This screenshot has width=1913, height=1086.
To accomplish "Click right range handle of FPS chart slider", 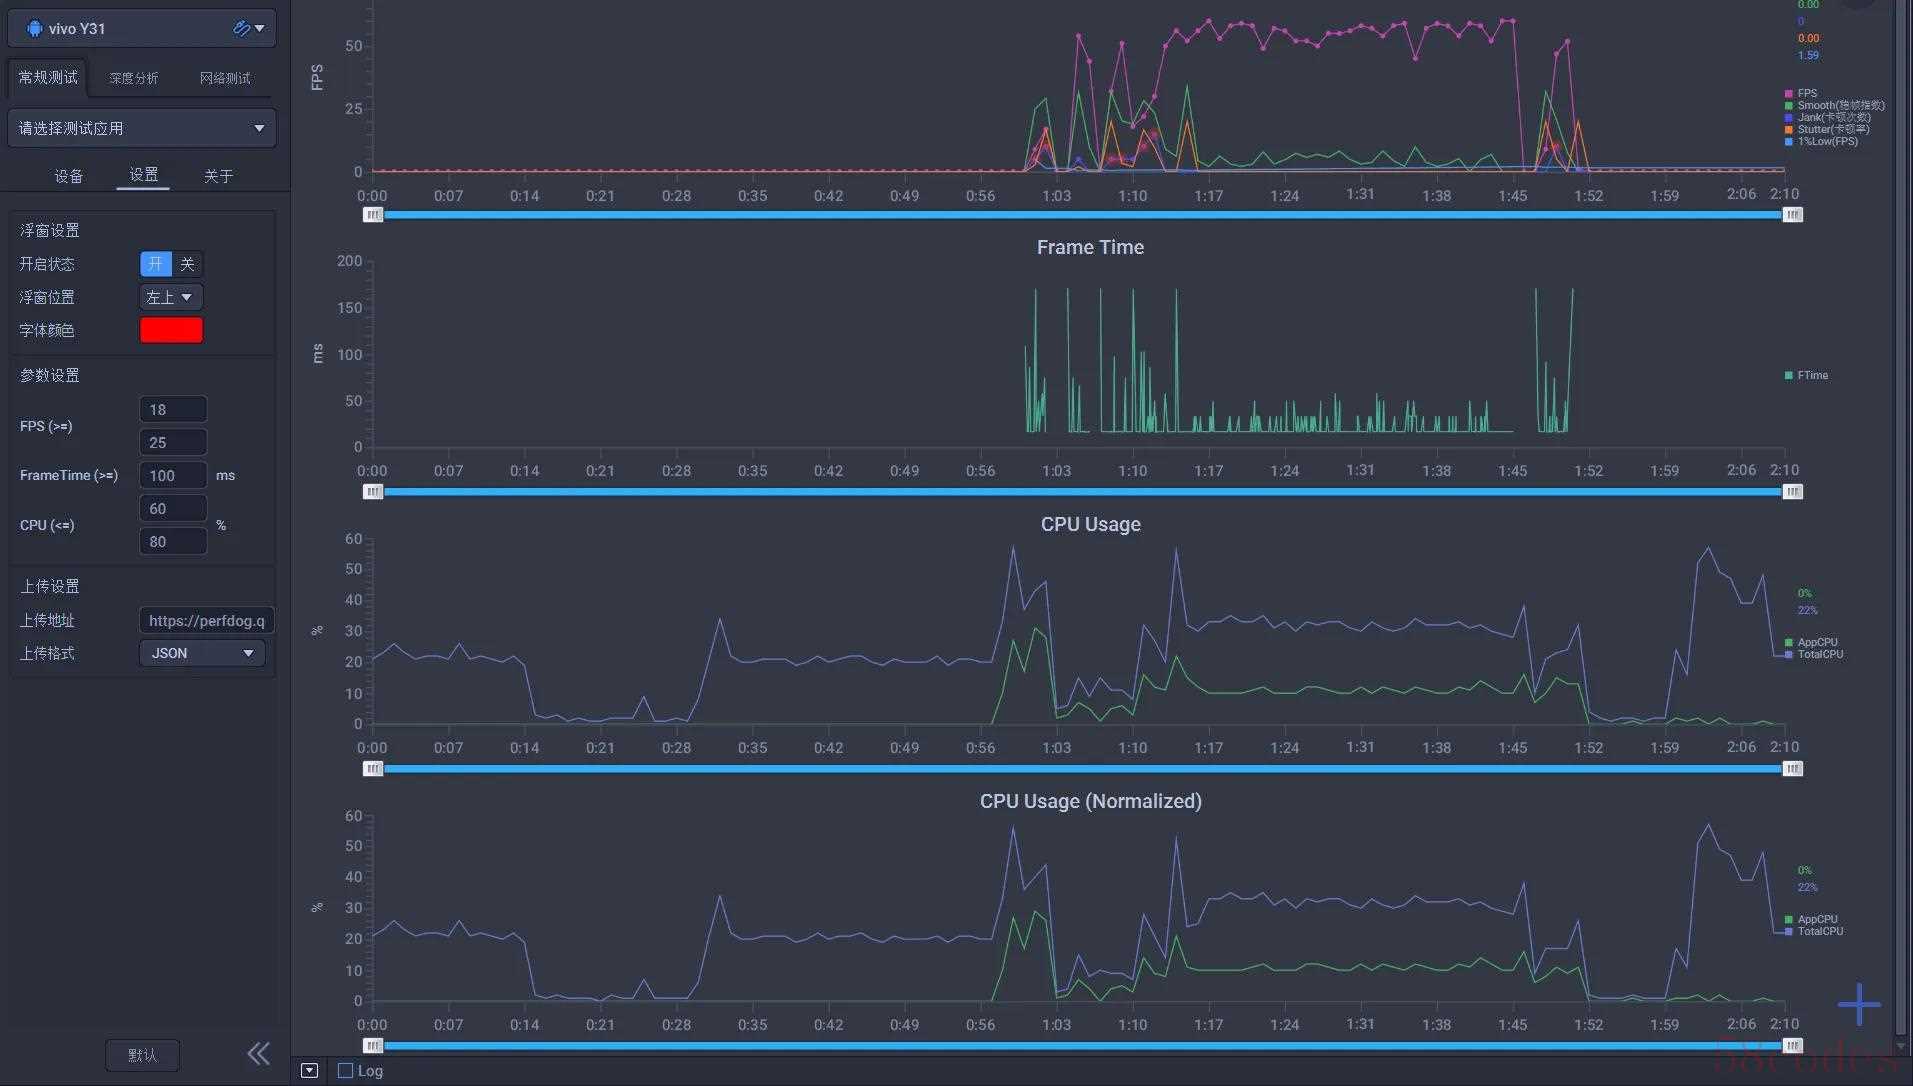I will click(x=1793, y=215).
